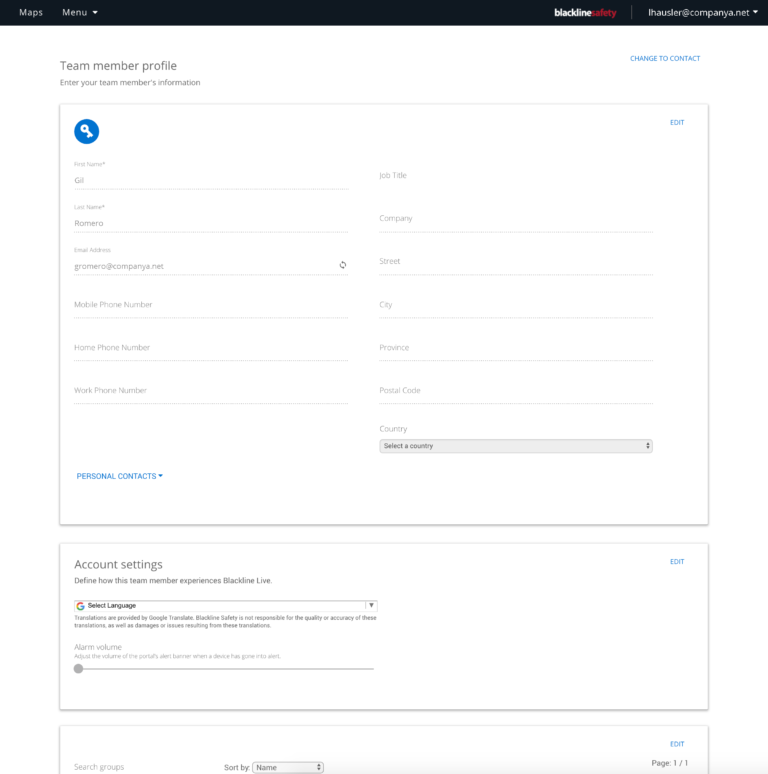This screenshot has width=768, height=774.
Task: Click the Change to Contact link
Action: pyautogui.click(x=665, y=59)
